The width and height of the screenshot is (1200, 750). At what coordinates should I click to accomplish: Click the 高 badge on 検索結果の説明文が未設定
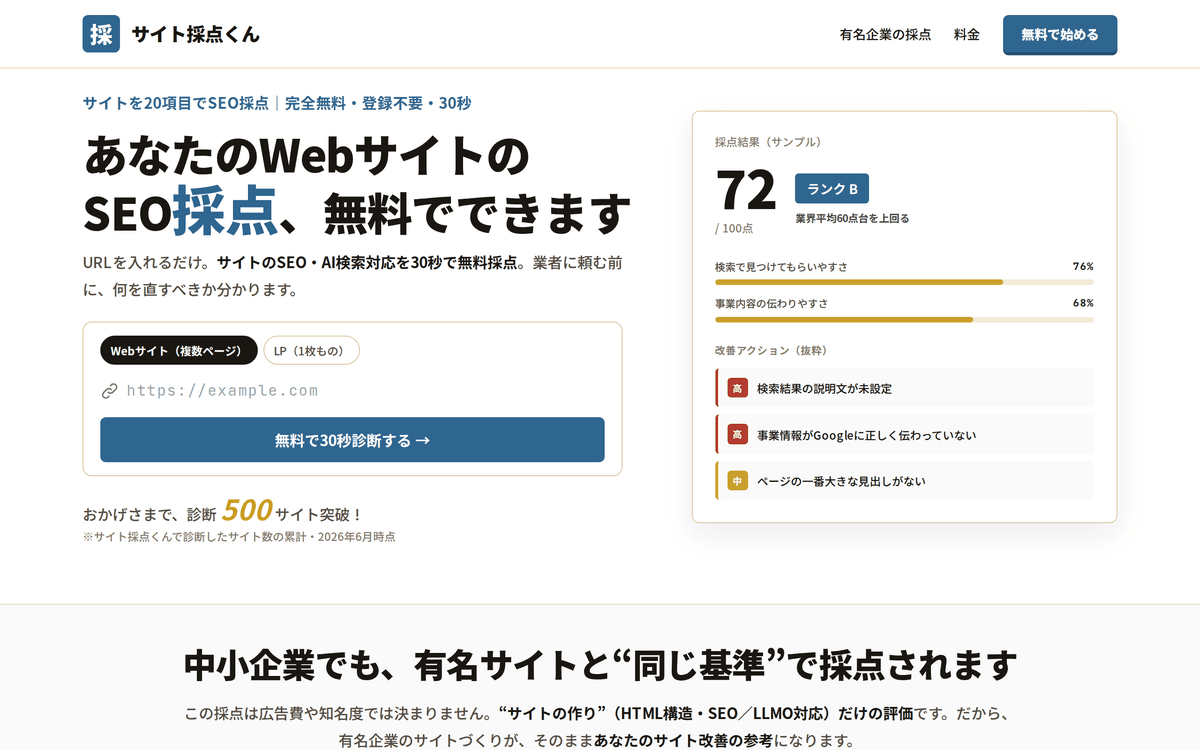pyautogui.click(x=737, y=388)
